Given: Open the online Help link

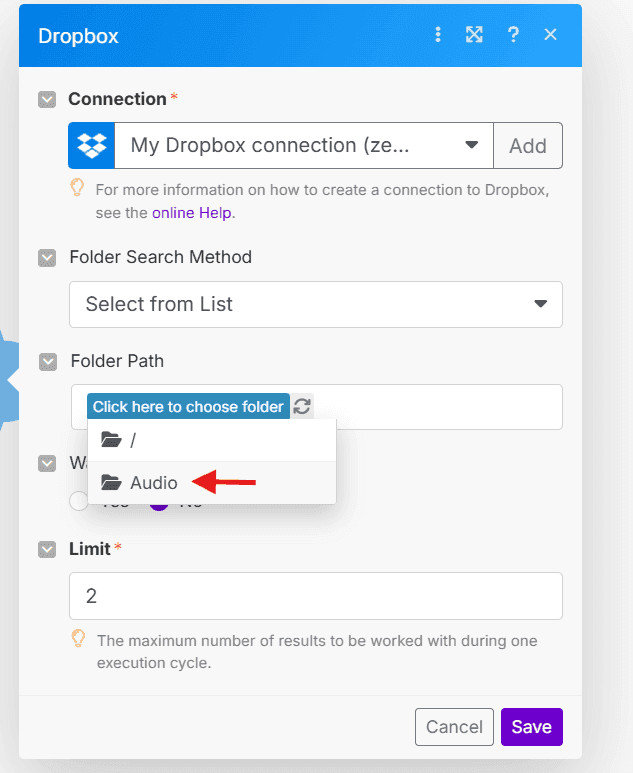Looking at the screenshot, I should tap(192, 212).
